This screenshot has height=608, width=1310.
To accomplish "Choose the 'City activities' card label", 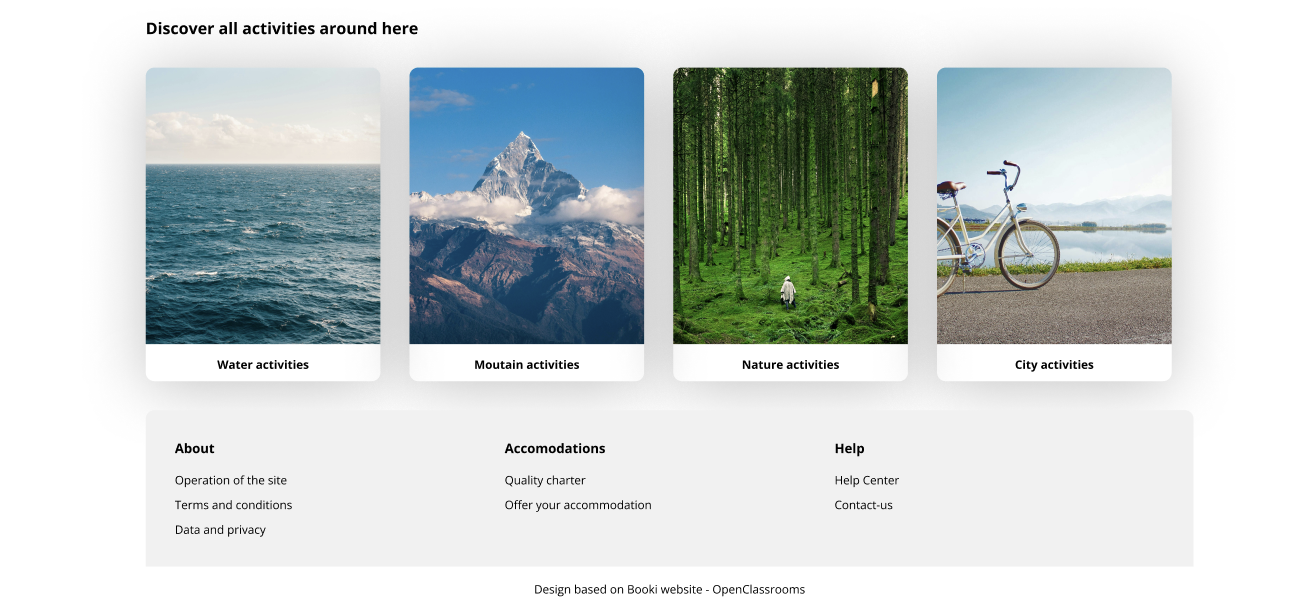I will tap(1054, 365).
